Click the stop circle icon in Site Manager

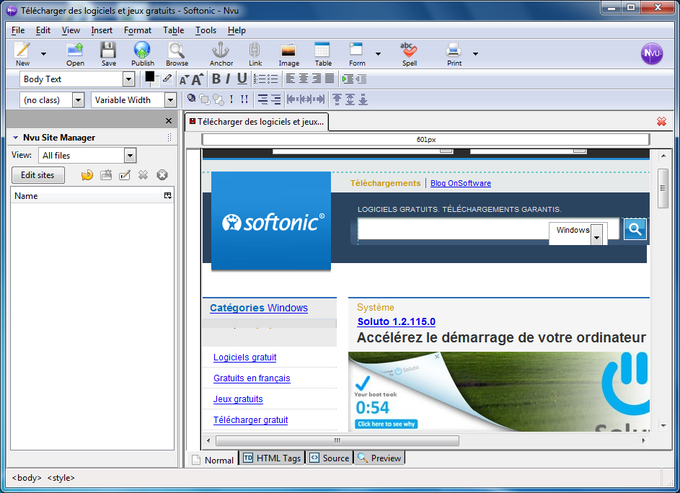162,175
